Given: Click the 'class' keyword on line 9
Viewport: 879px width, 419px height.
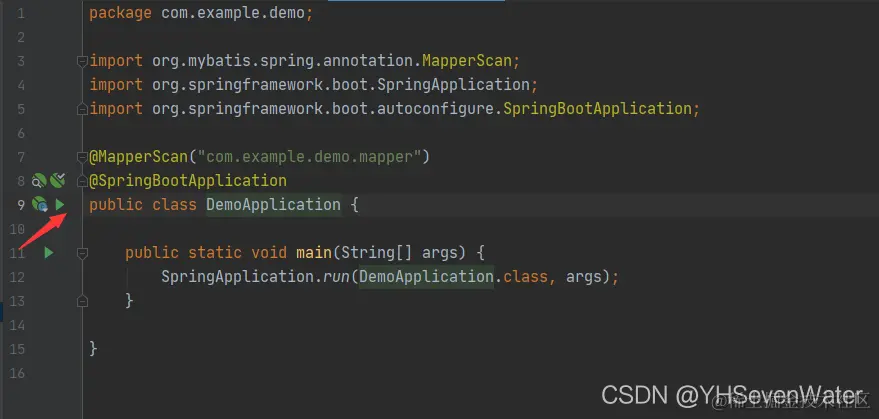Looking at the screenshot, I should pyautogui.click(x=174, y=205).
